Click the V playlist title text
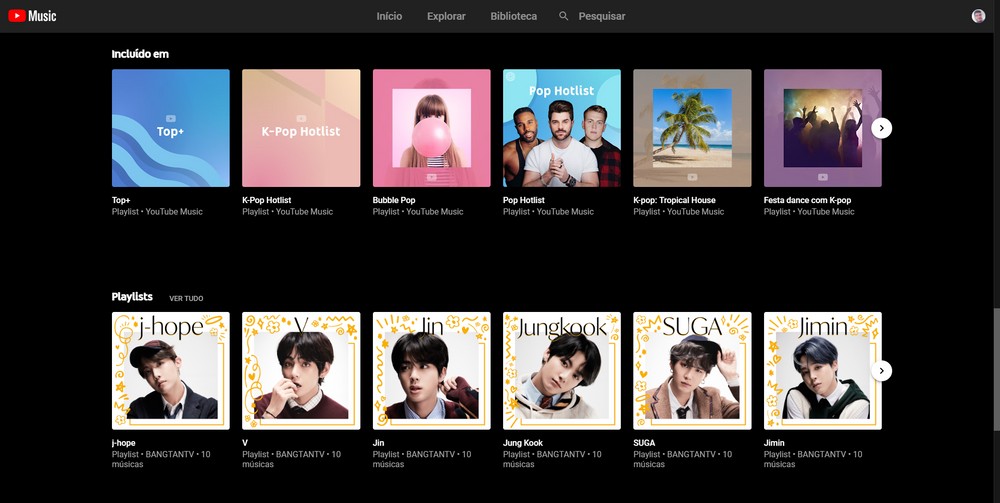Screen dimensions: 1000x503 click(x=245, y=442)
